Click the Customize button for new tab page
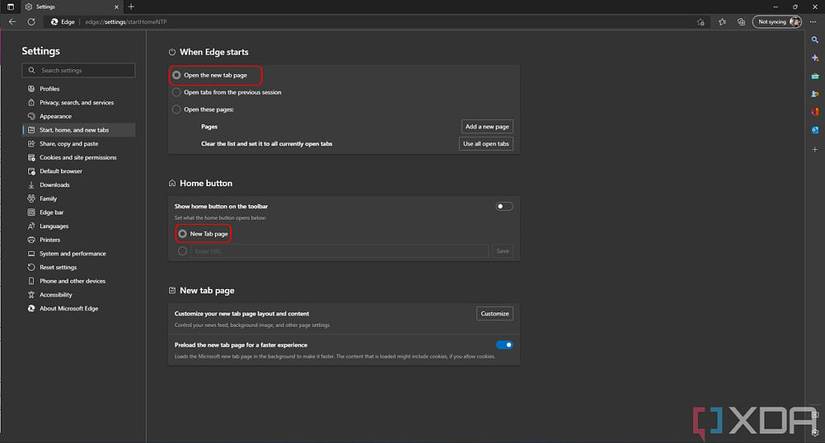This screenshot has height=443, width=825. coord(495,314)
